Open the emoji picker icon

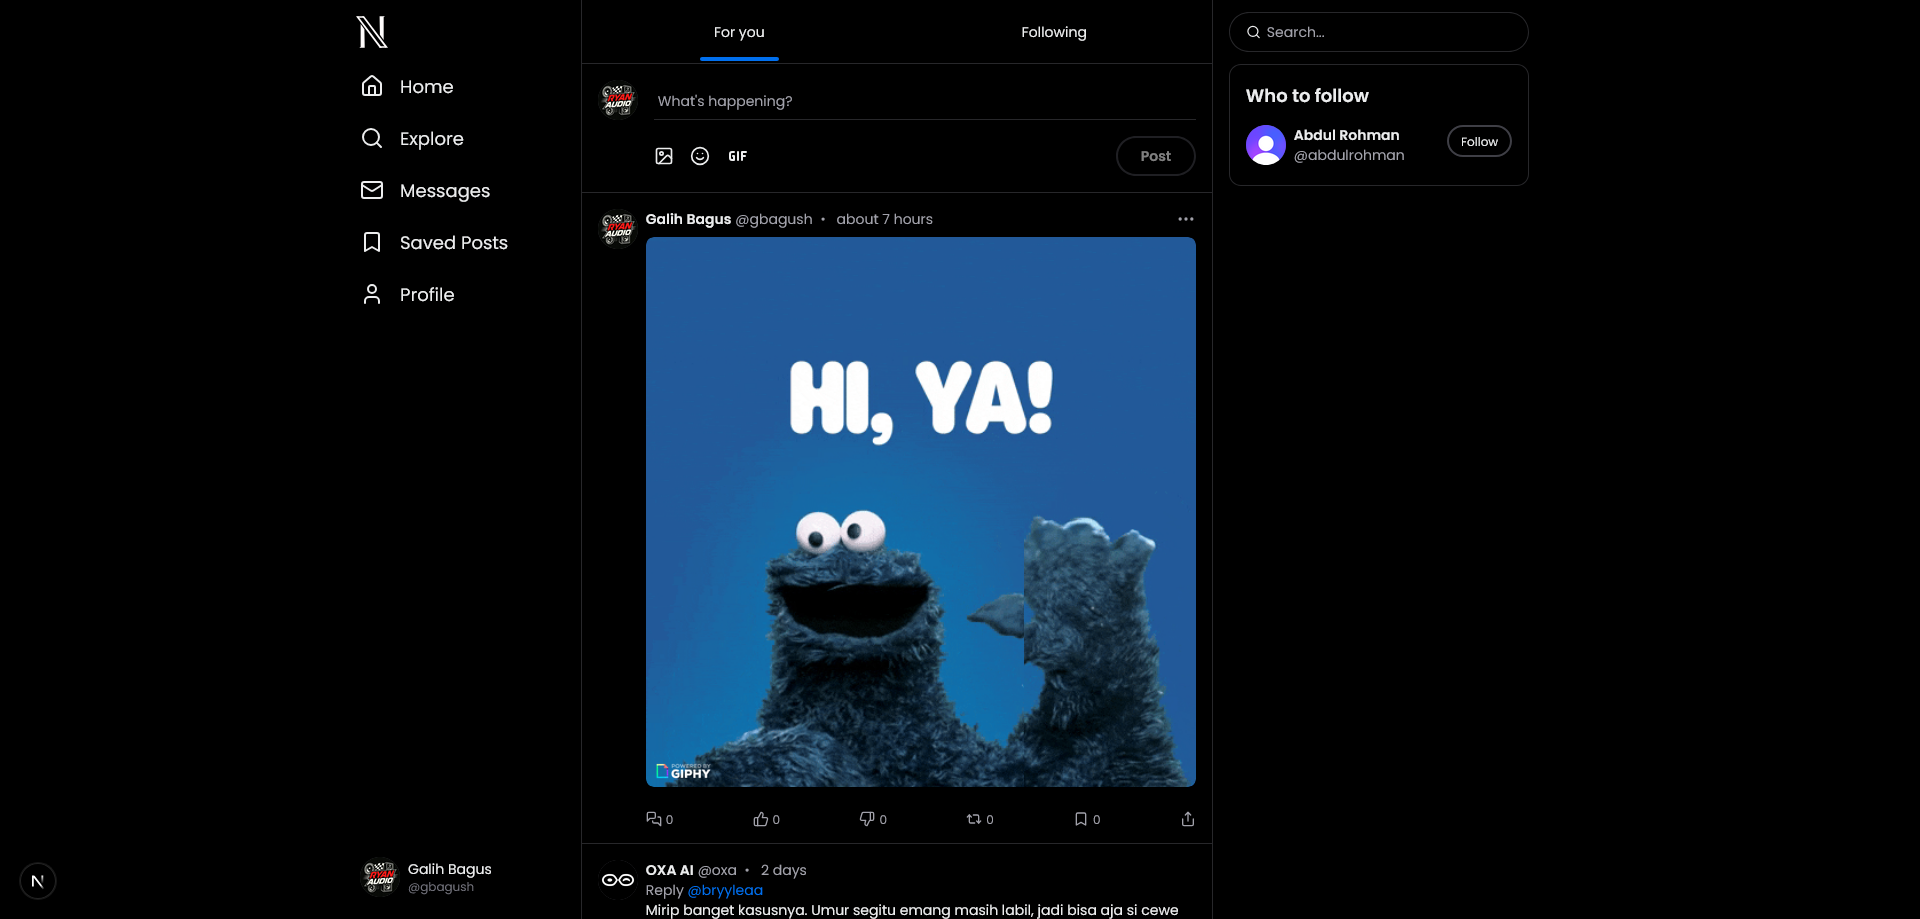coord(700,156)
